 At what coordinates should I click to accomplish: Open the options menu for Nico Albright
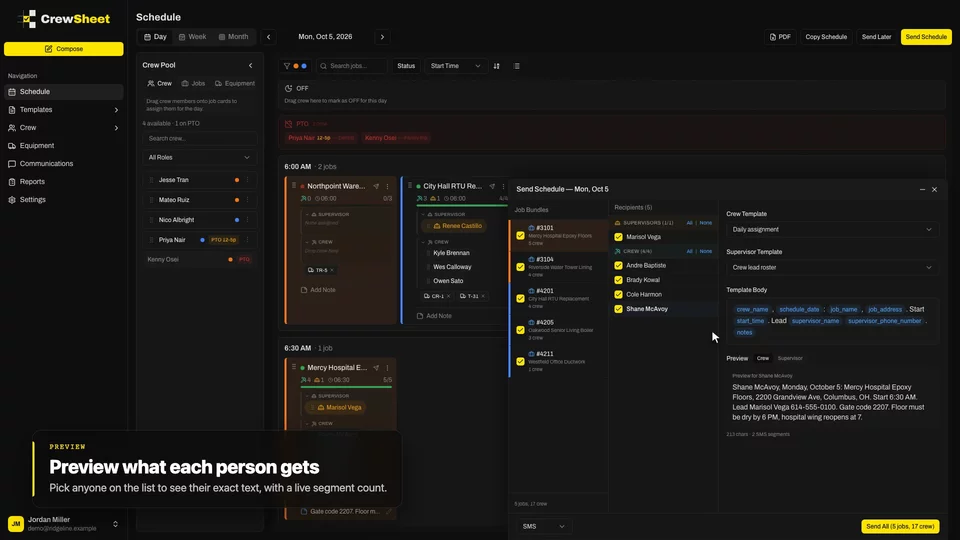click(x=247, y=220)
